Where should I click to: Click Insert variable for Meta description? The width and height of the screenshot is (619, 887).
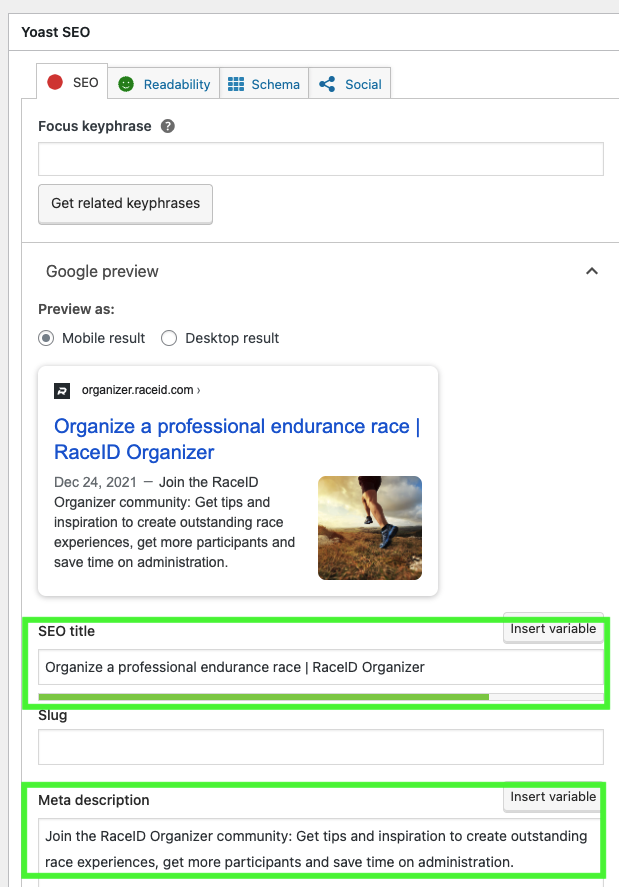(553, 797)
